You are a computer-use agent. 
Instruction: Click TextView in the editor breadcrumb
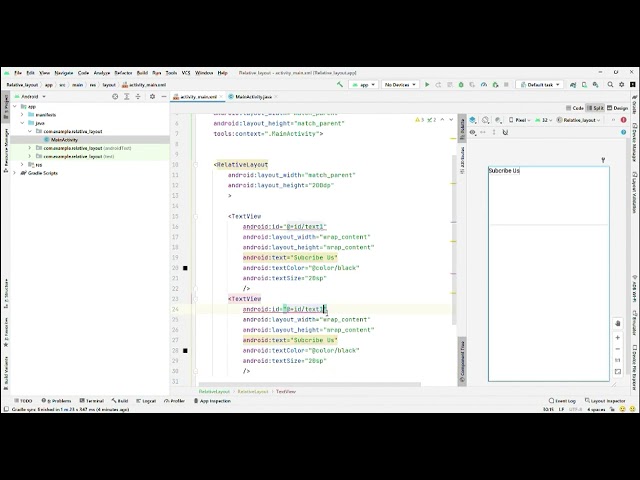[x=286, y=391]
